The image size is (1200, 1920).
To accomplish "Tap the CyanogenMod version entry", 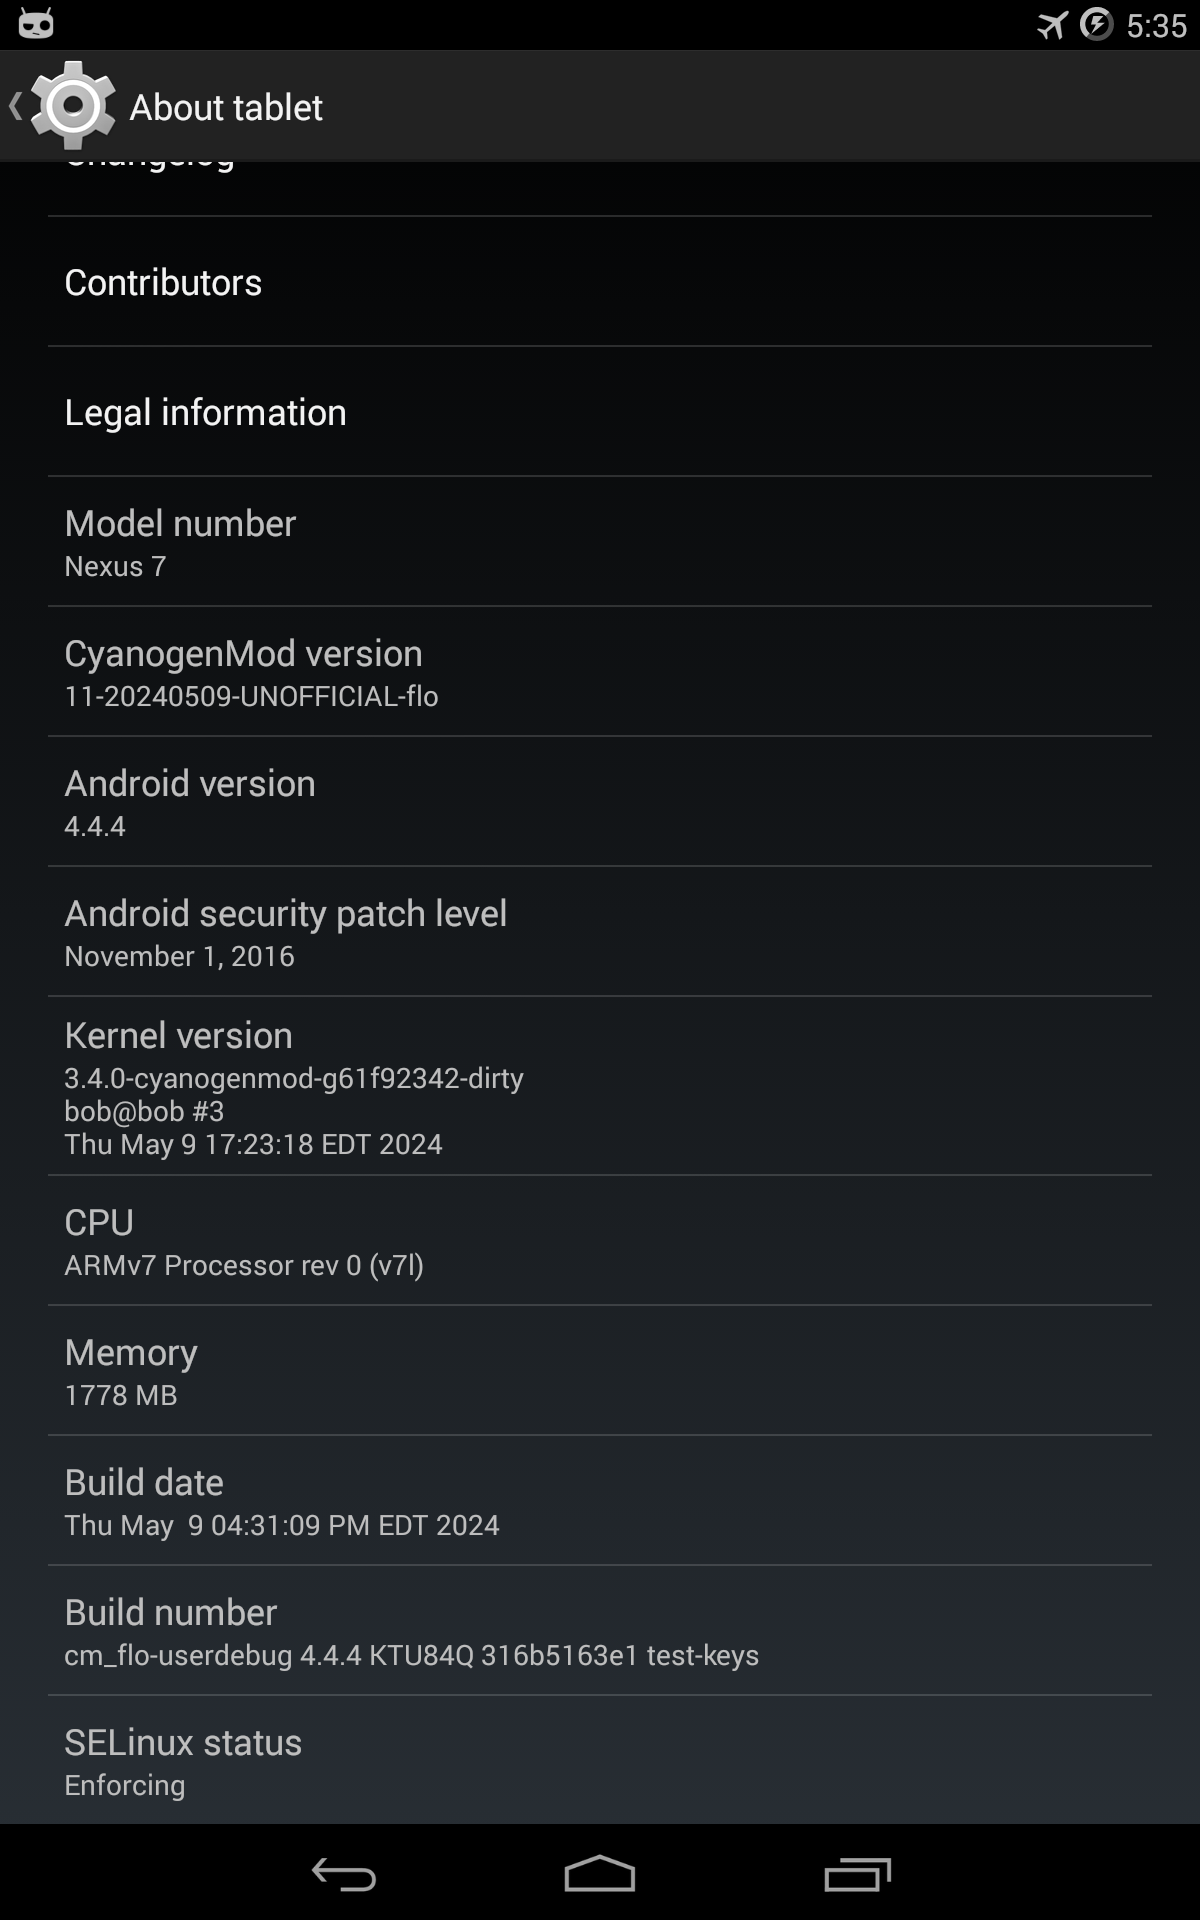I will click(600, 672).
